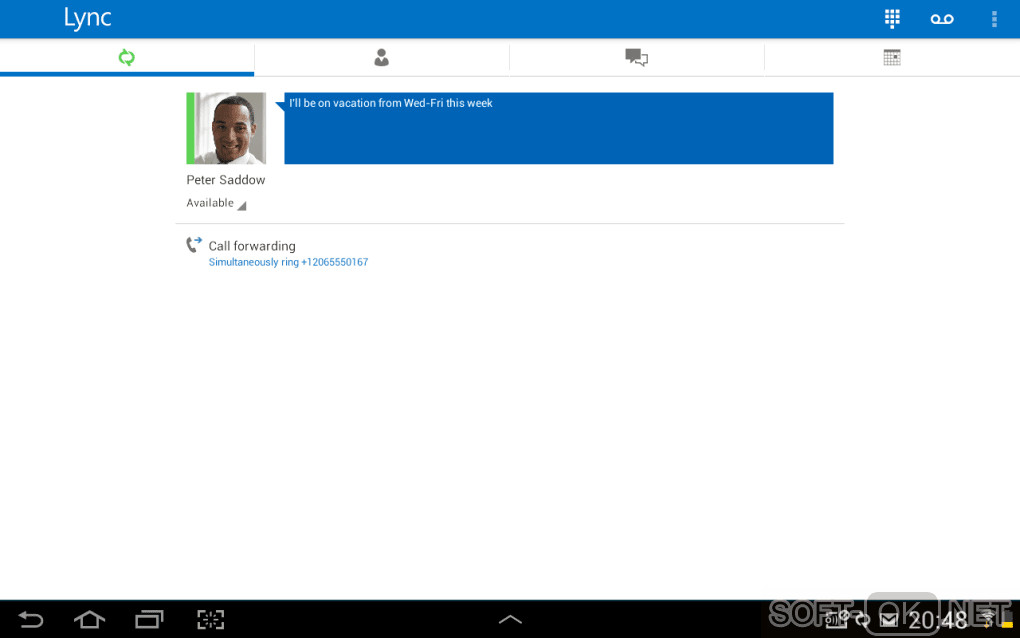Tap Android back navigation button
This screenshot has width=1020, height=638.
click(31, 620)
